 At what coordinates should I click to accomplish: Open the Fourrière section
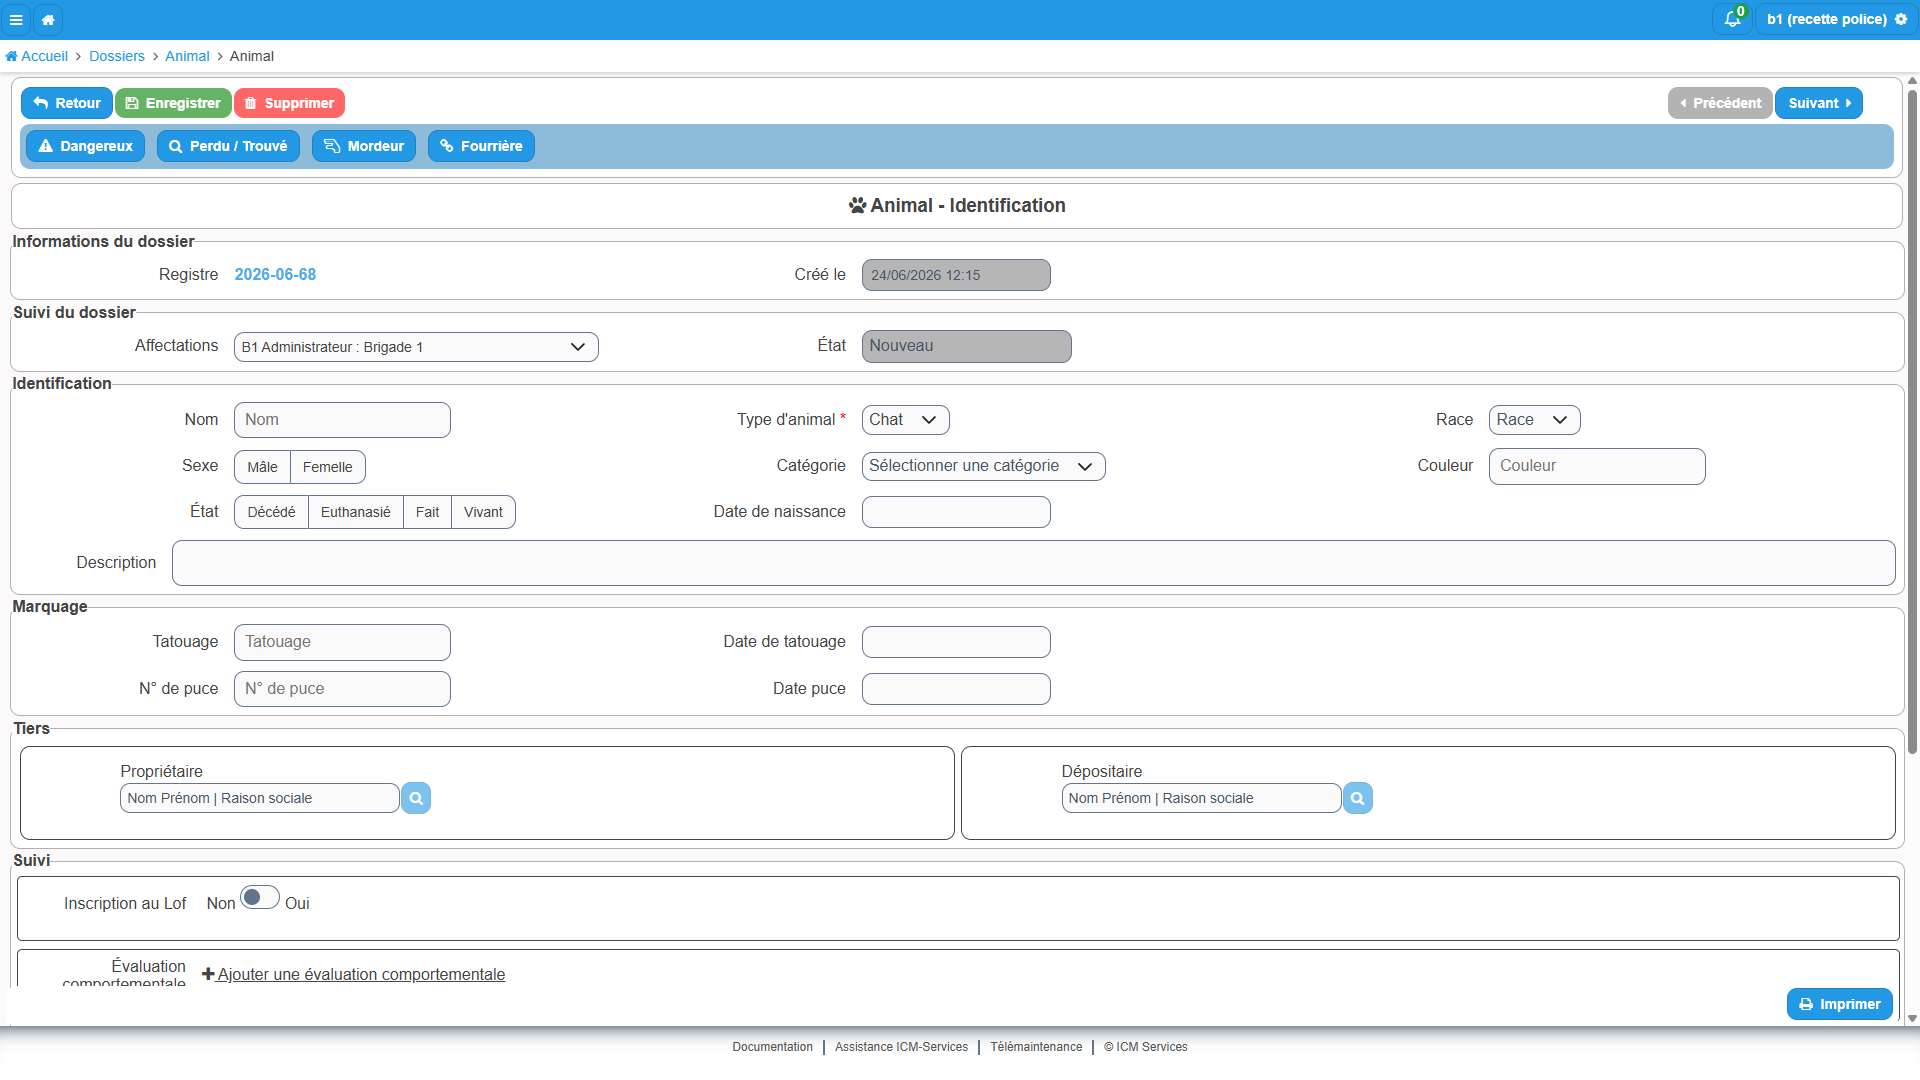coord(481,146)
